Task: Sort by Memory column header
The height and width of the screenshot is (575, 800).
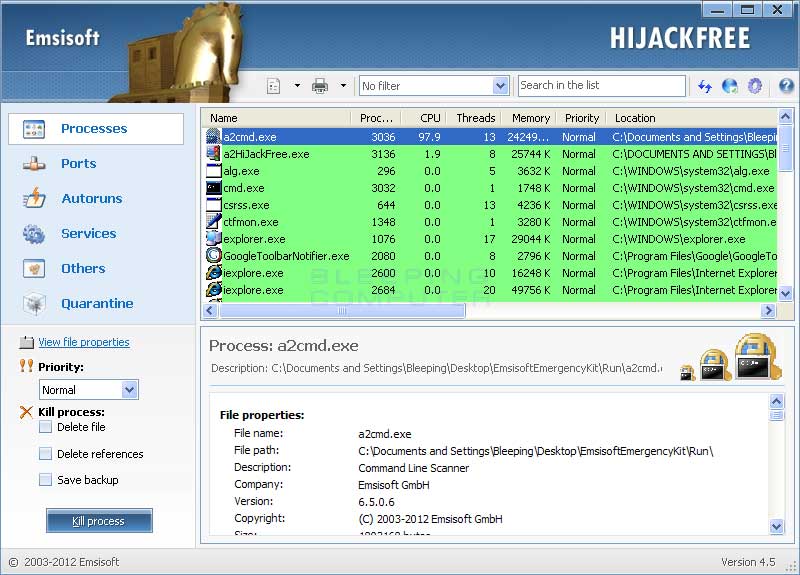Action: (529, 118)
